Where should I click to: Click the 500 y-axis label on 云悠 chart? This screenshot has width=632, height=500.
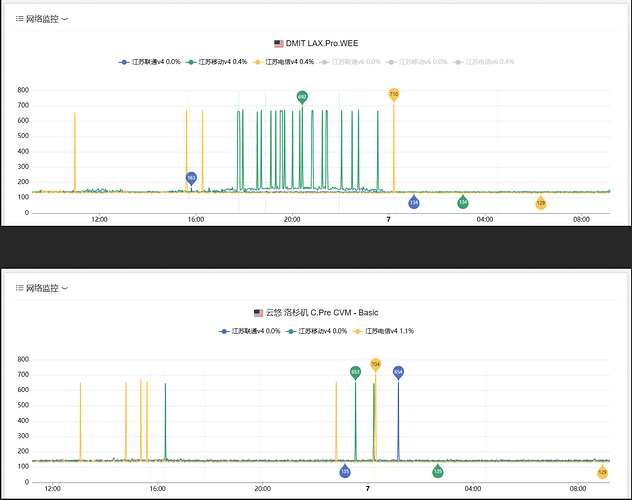click(x=23, y=405)
